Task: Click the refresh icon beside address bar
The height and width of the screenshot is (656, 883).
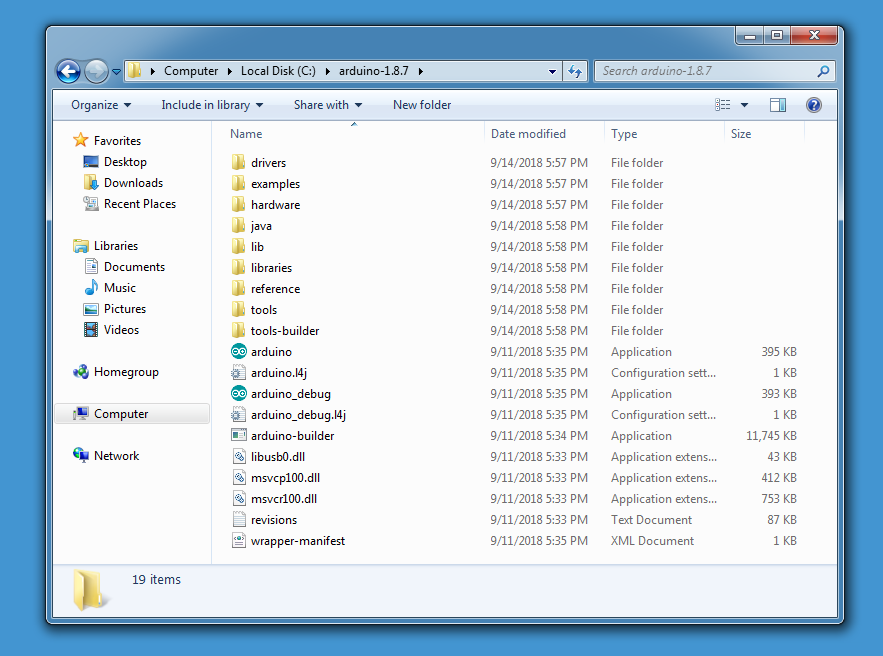Action: (x=575, y=71)
